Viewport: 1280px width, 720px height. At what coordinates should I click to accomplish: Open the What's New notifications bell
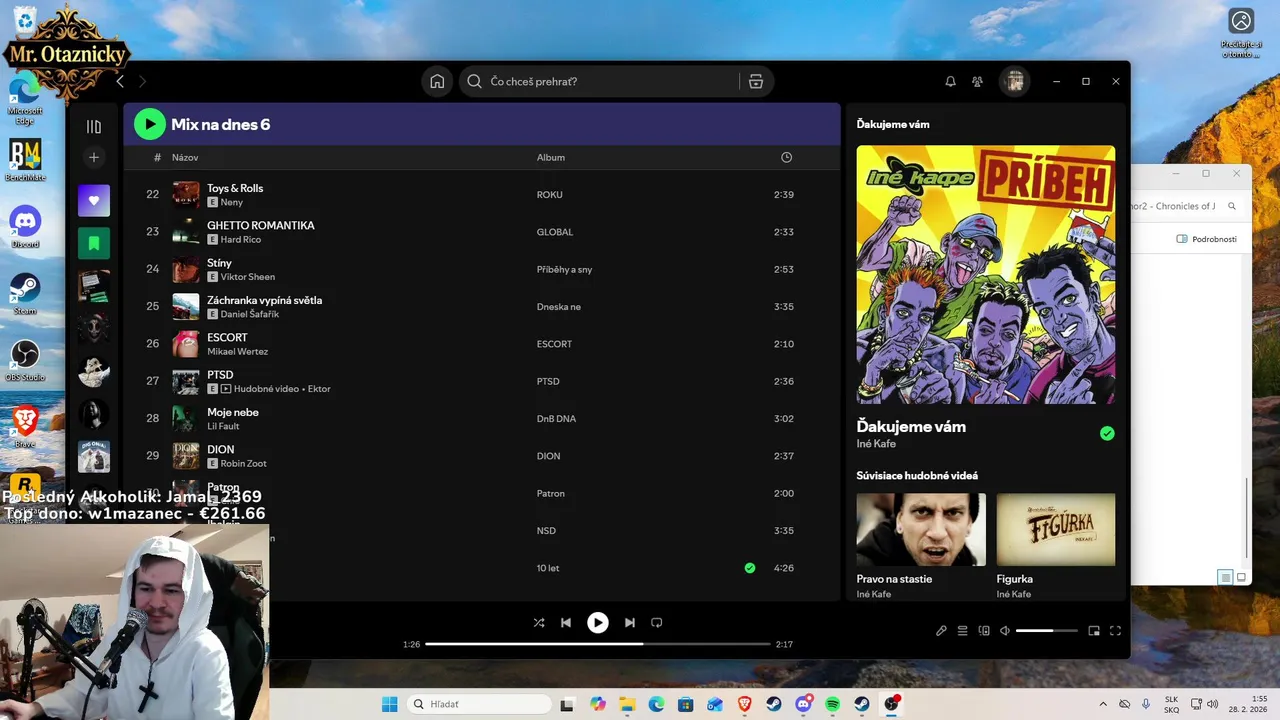tap(951, 82)
